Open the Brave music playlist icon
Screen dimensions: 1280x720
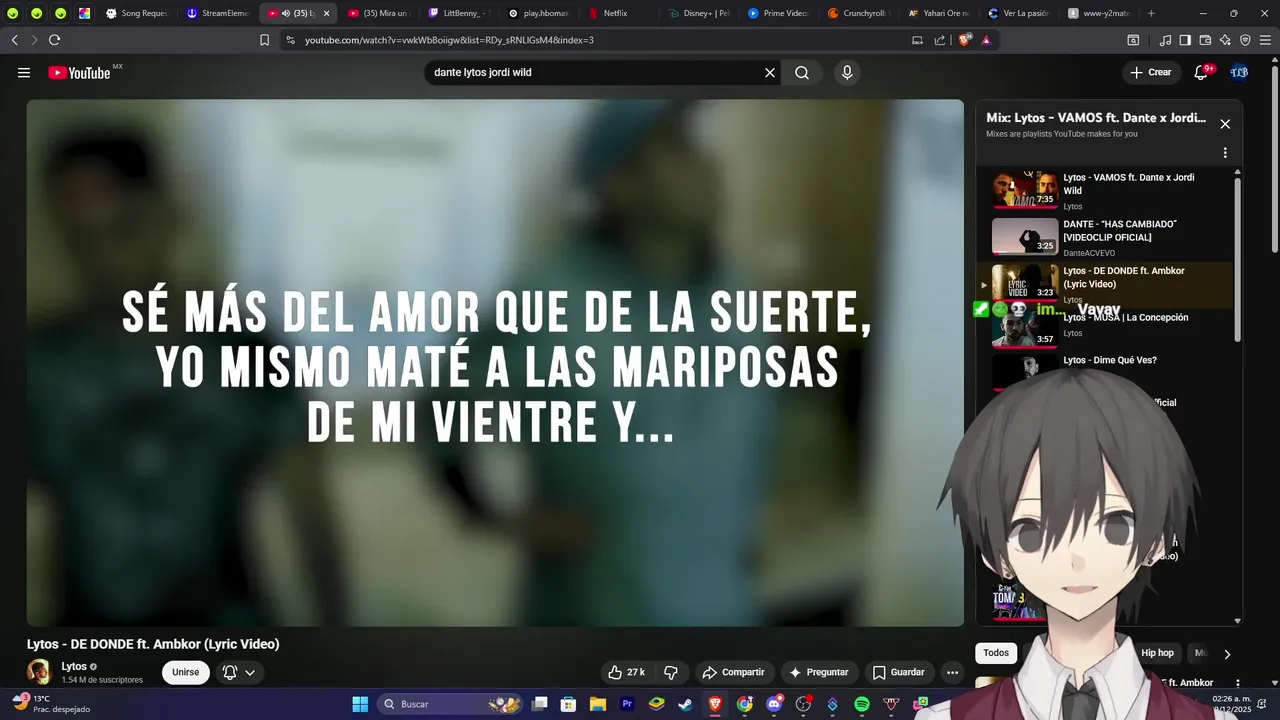tap(1165, 40)
